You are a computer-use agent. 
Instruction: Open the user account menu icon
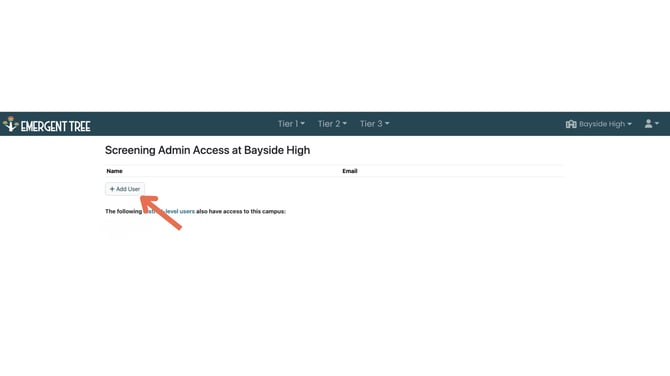coord(651,124)
